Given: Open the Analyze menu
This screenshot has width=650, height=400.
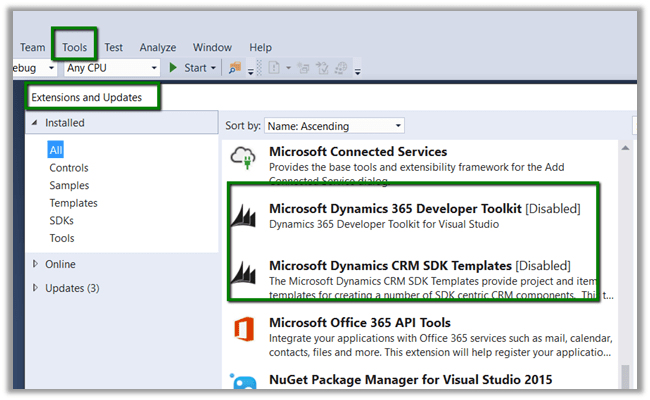Looking at the screenshot, I should [158, 47].
